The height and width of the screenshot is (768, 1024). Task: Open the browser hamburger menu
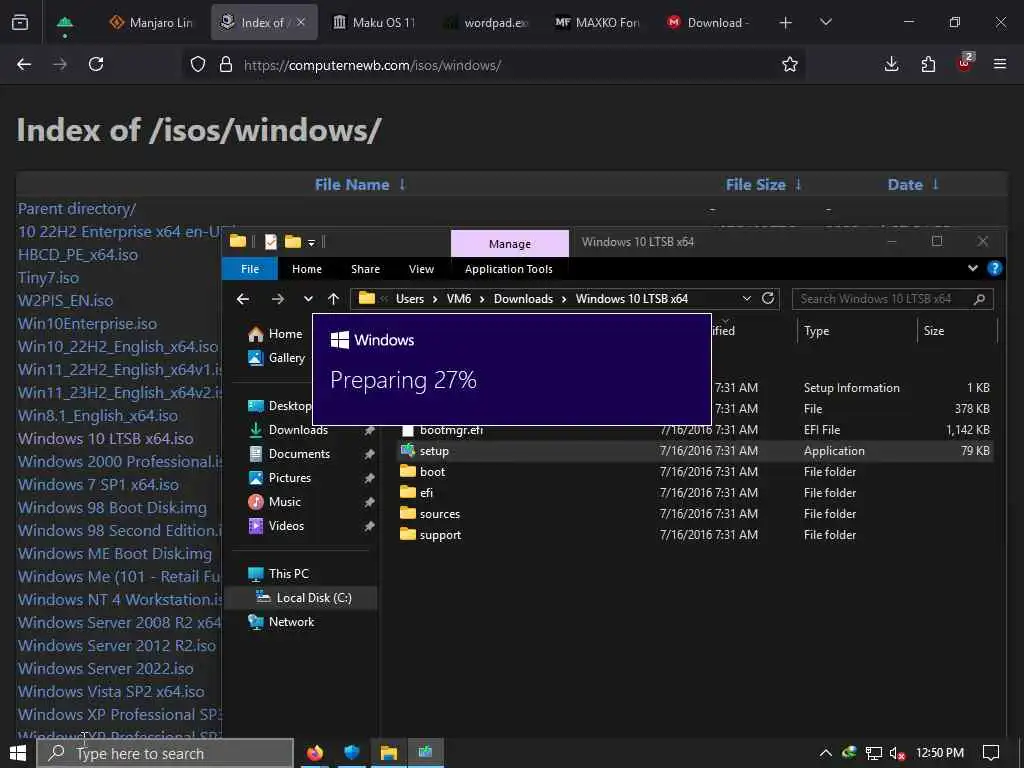pyautogui.click(x=1000, y=64)
